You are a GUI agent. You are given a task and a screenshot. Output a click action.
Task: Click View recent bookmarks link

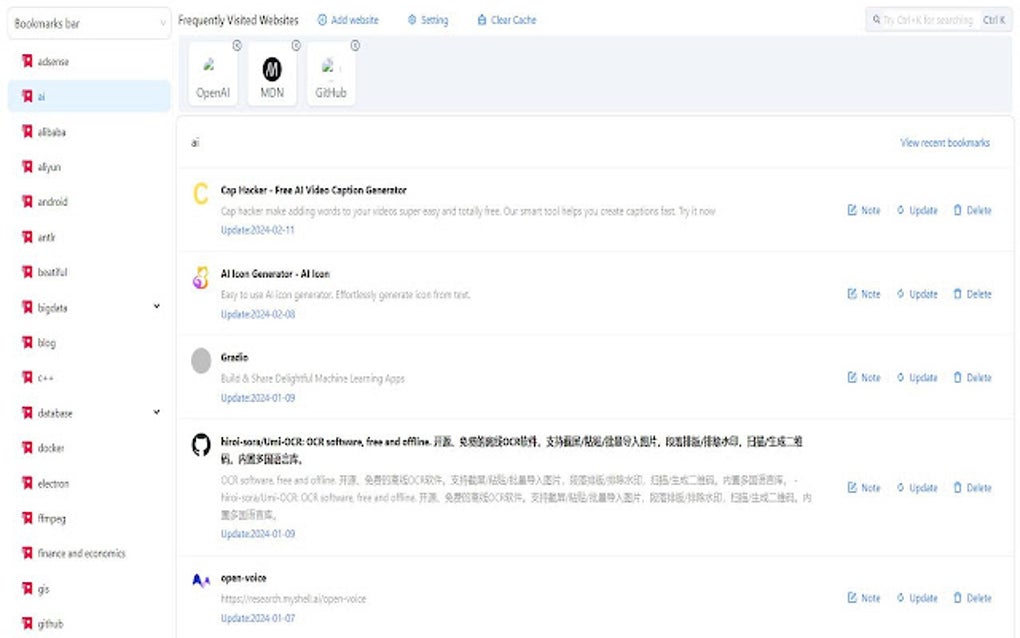pos(945,142)
